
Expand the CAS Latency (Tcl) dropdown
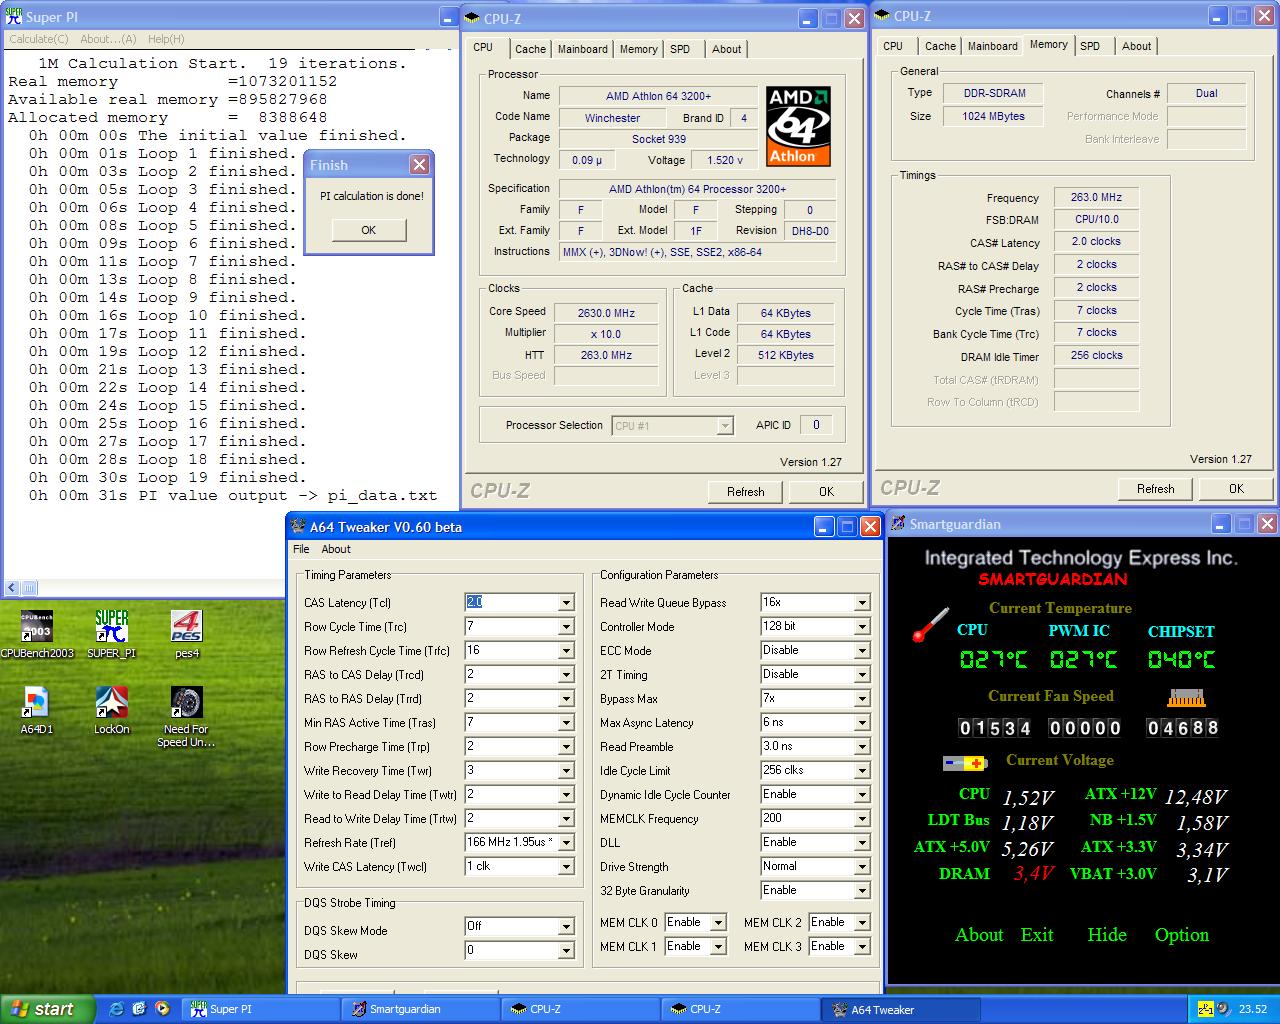coord(566,603)
